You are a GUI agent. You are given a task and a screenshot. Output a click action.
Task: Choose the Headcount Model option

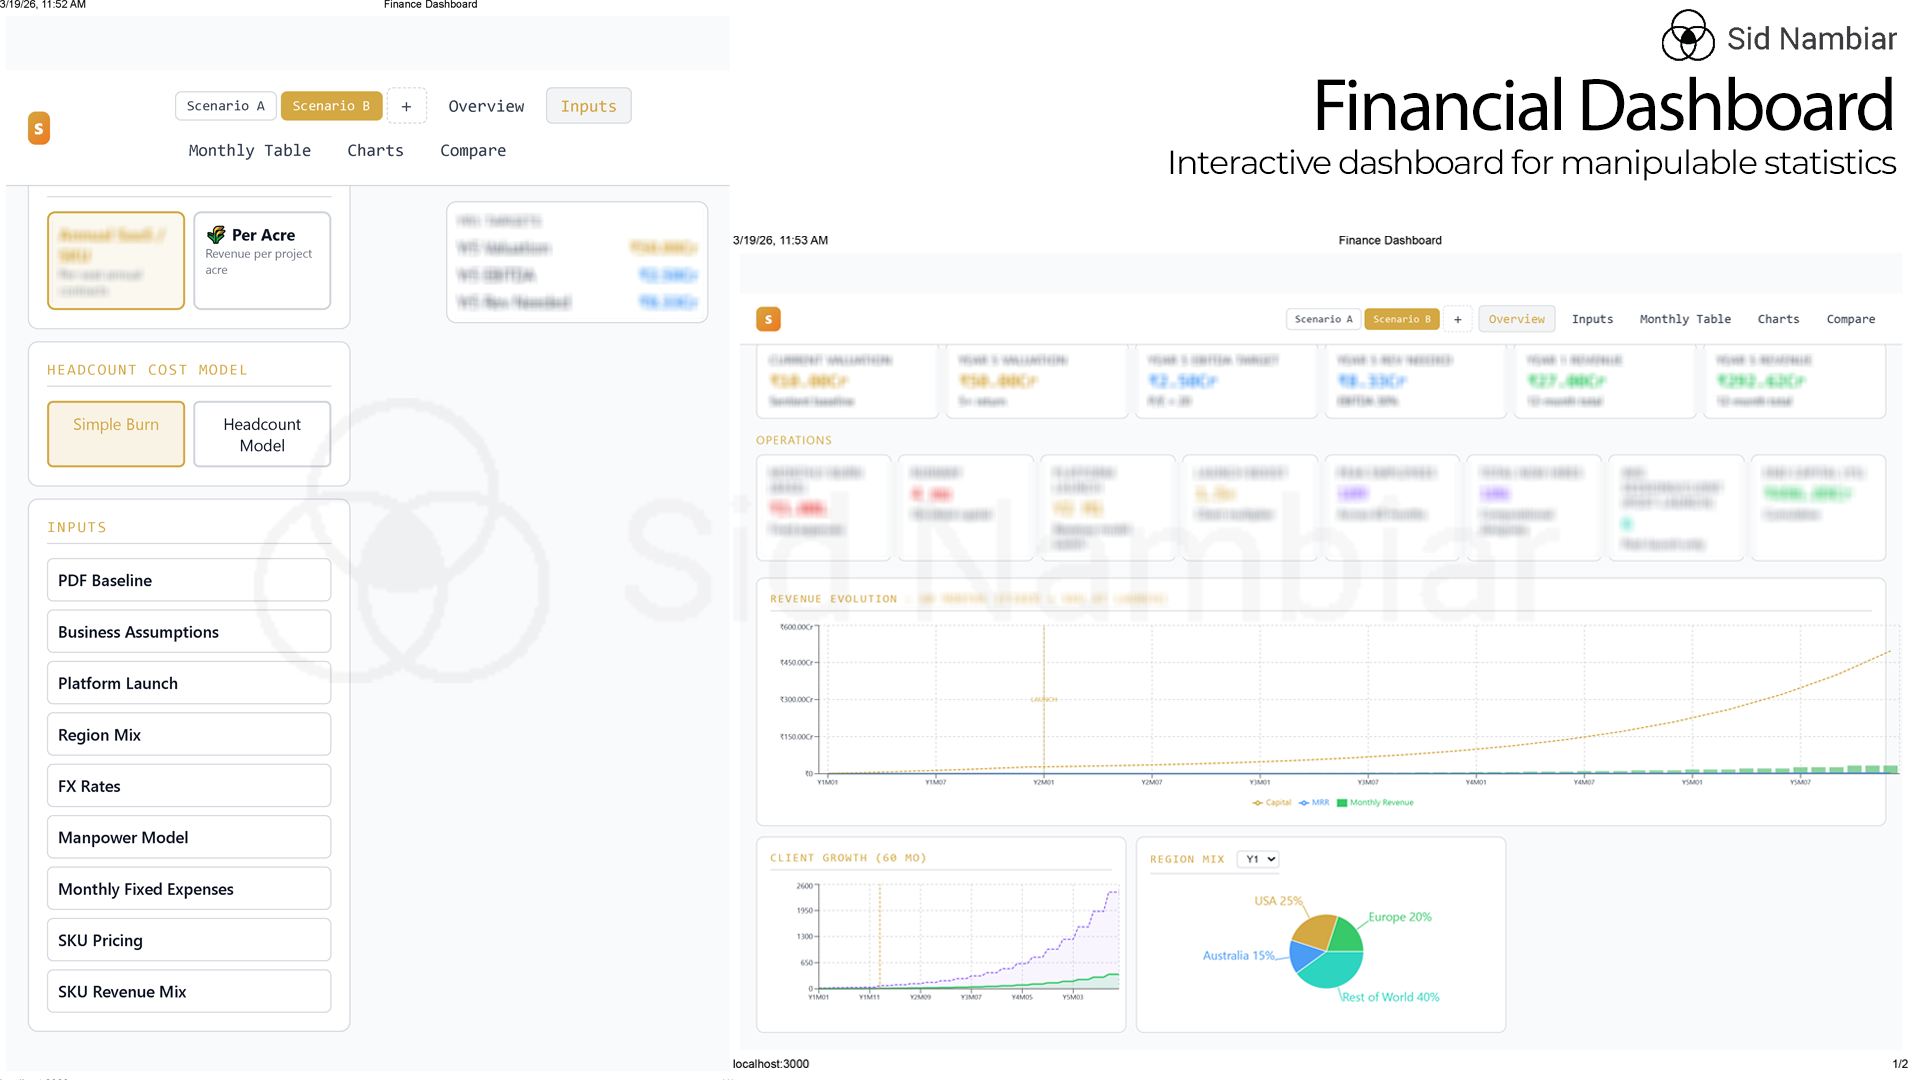(262, 434)
